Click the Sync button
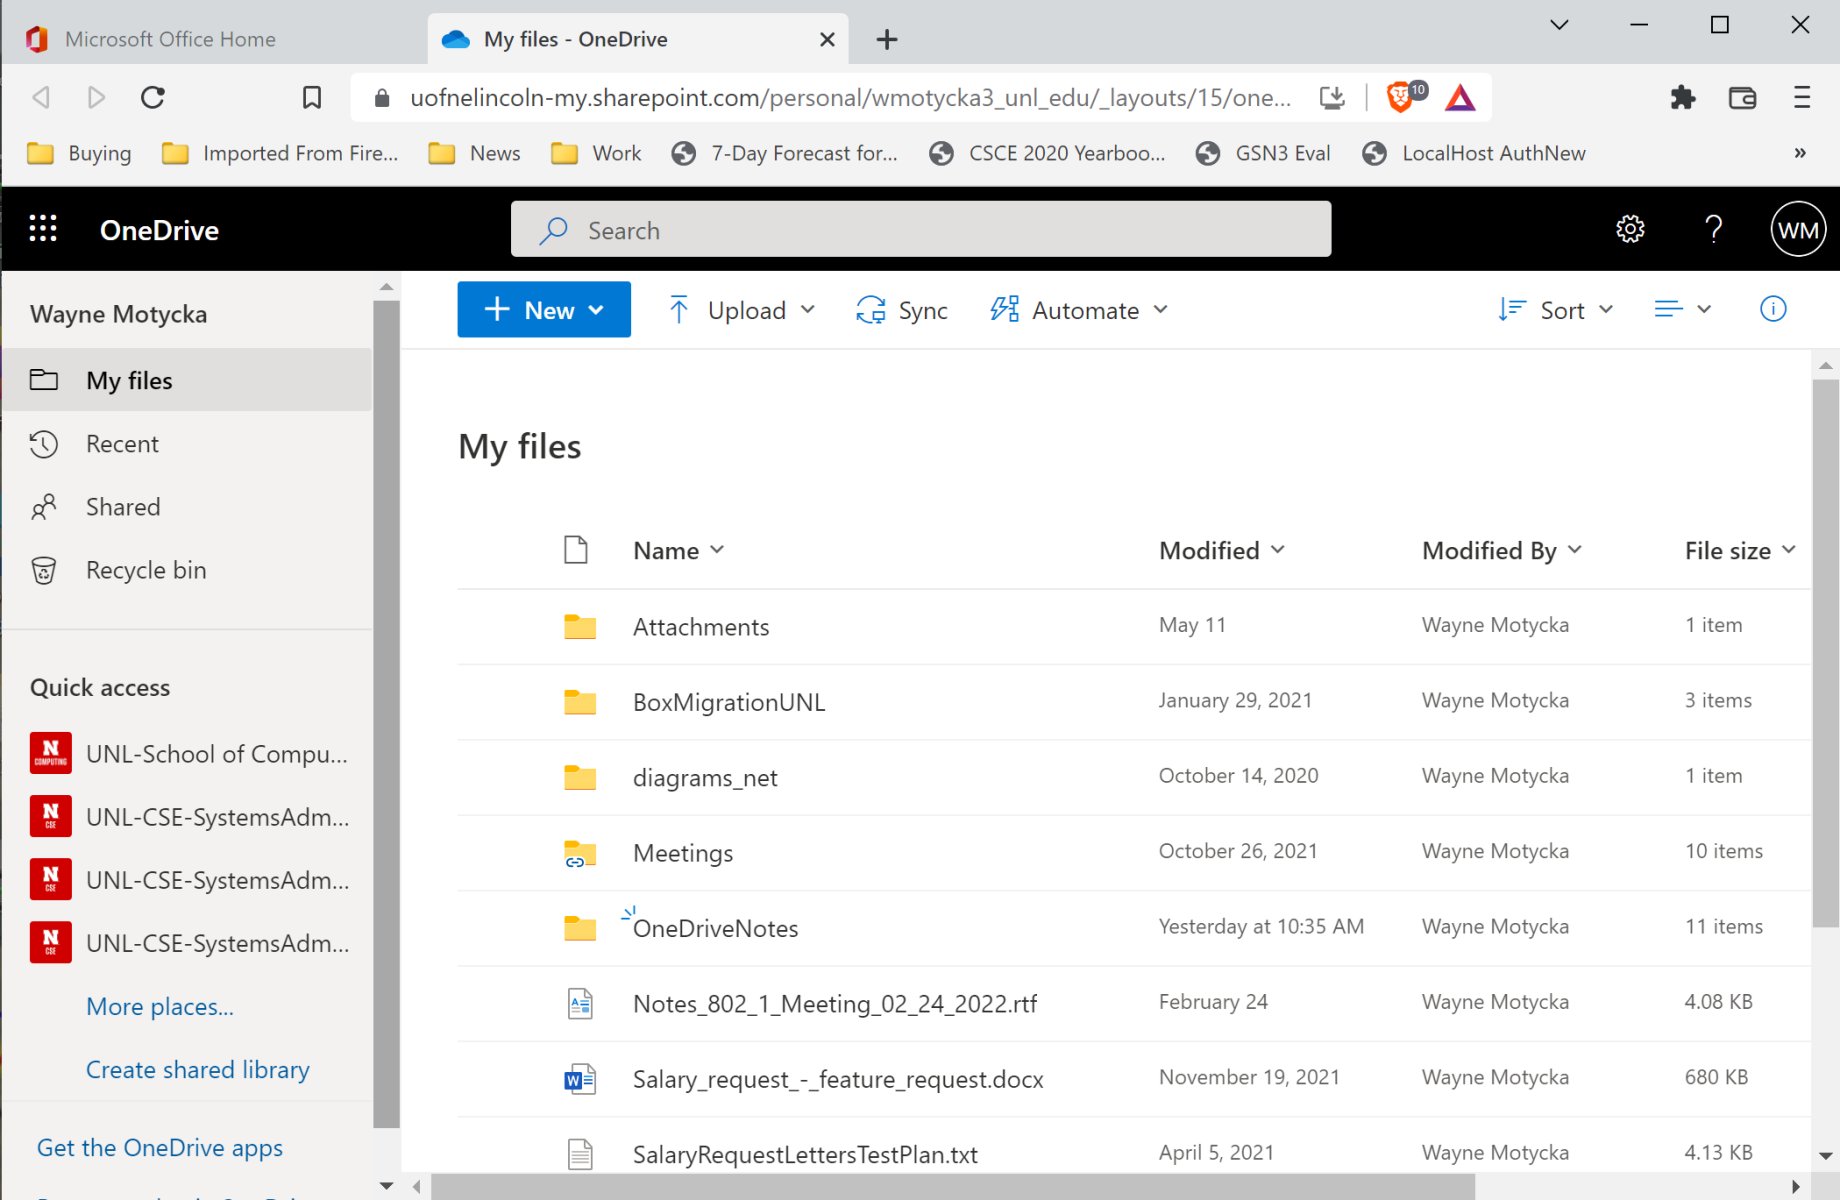This screenshot has height=1200, width=1840. pyautogui.click(x=902, y=310)
